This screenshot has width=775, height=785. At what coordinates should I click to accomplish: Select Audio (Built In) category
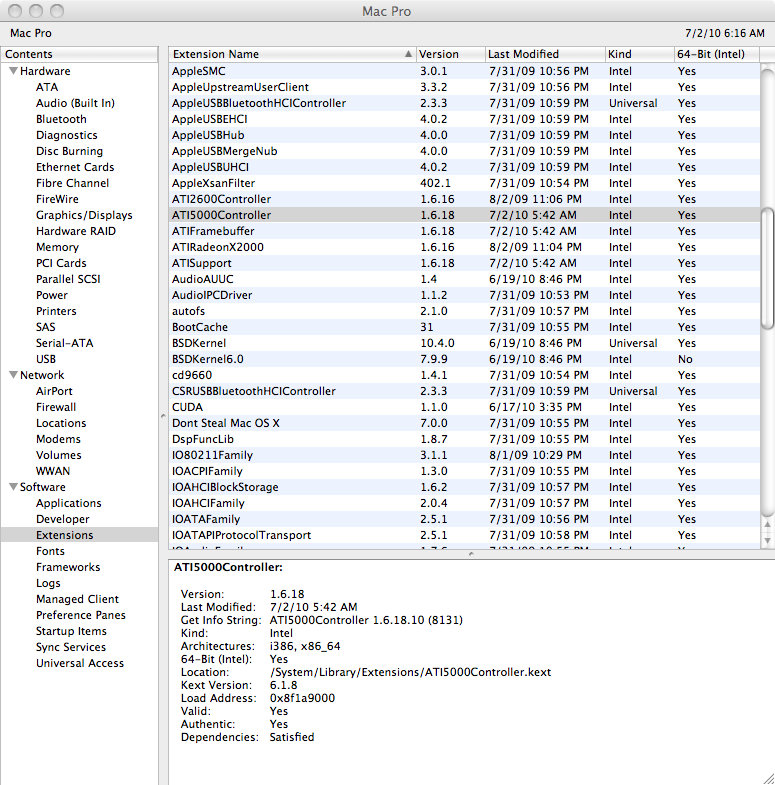click(75, 103)
